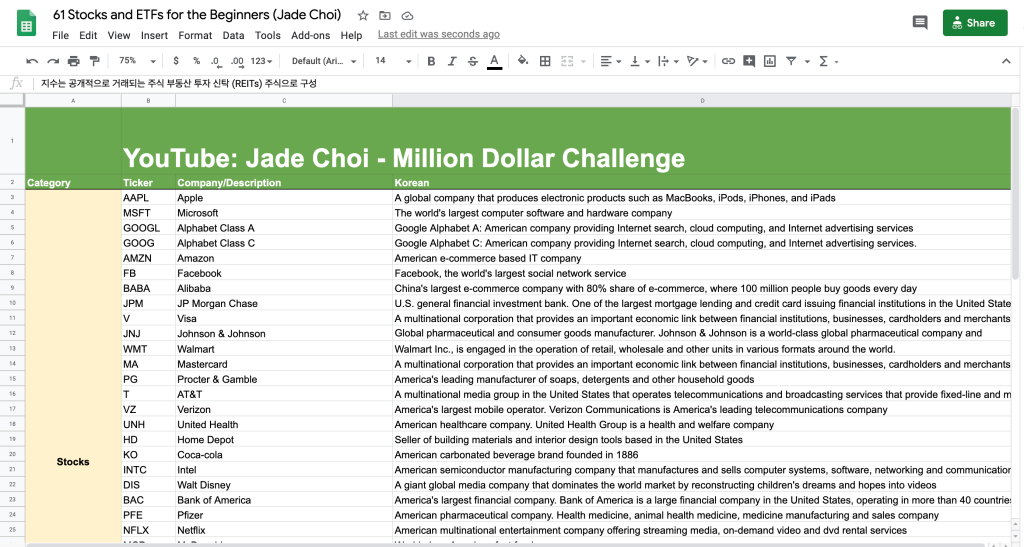Format as percent

coord(196,61)
